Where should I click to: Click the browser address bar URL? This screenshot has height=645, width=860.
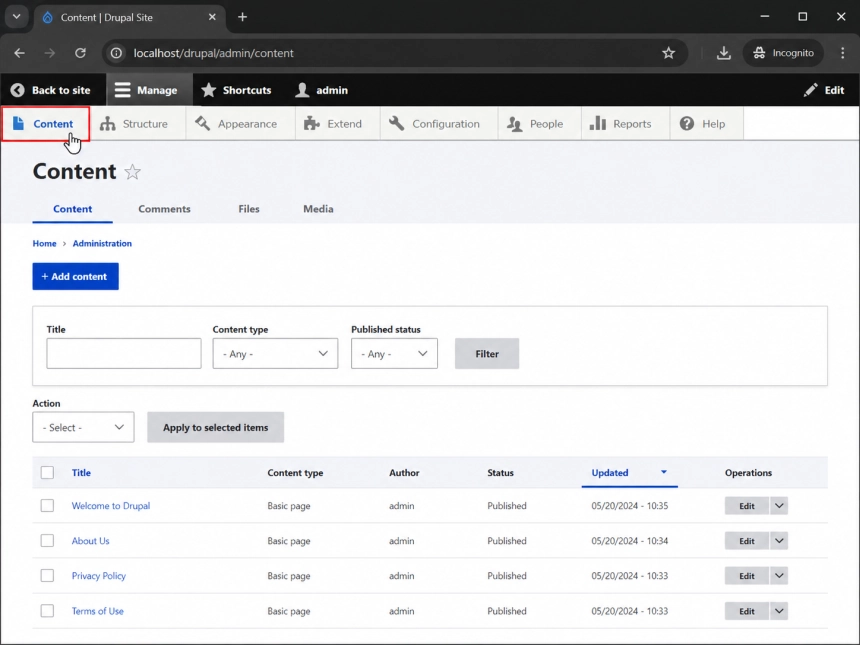214,53
